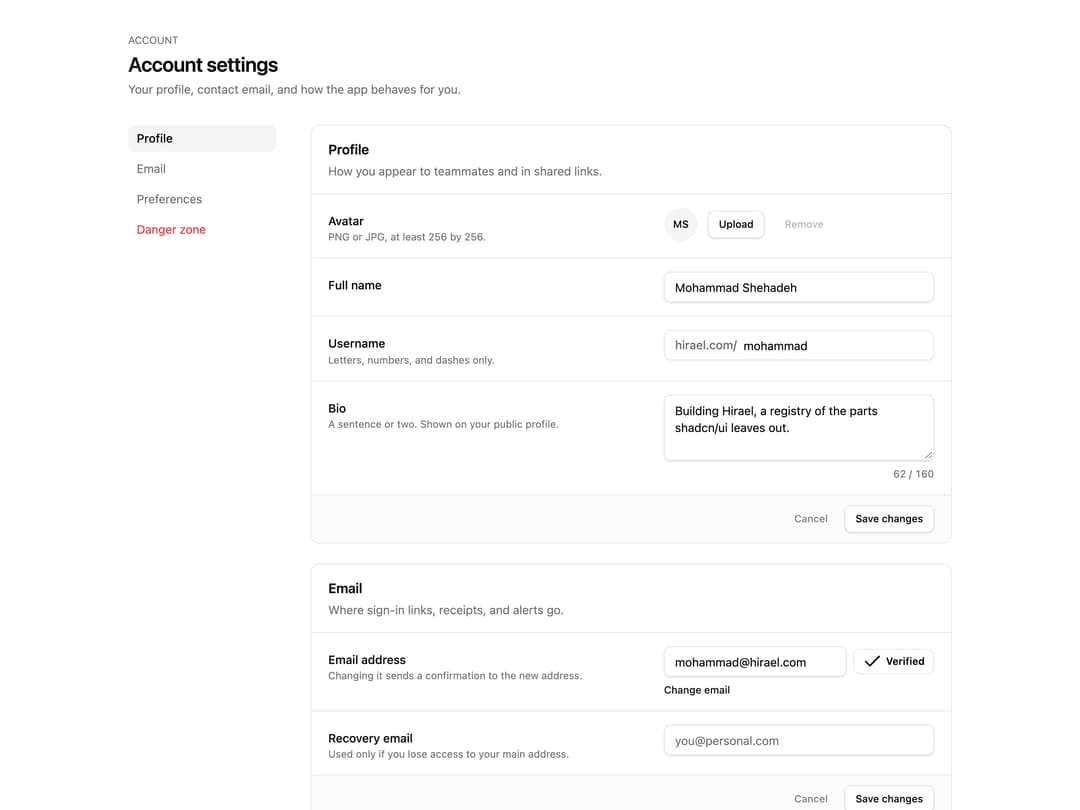Click the Verified checkmark icon
1080x810 pixels.
click(872, 661)
